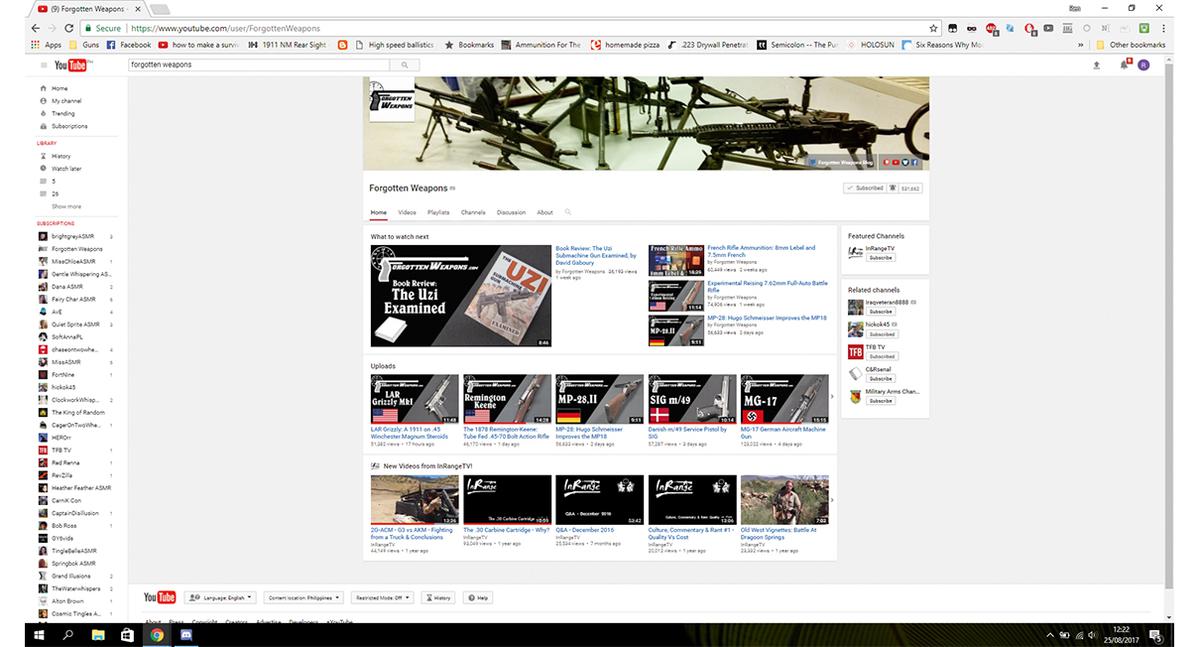
Task: Open the Remington-Keene video thumbnail
Action: coord(507,399)
